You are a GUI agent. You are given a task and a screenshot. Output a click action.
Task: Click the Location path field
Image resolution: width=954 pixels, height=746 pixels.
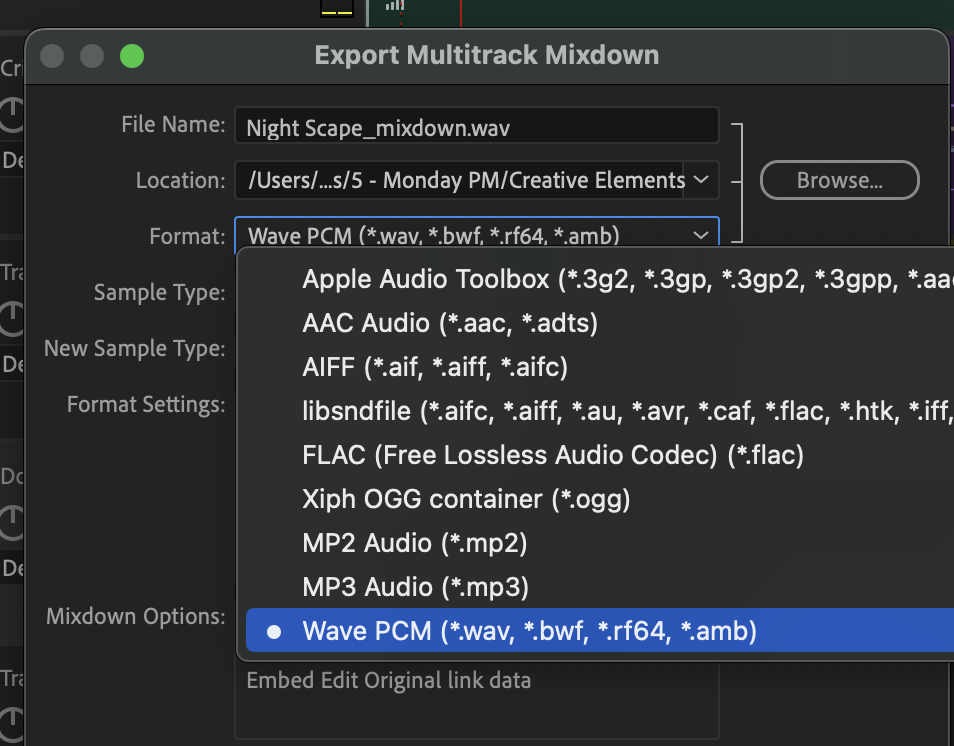(x=460, y=181)
